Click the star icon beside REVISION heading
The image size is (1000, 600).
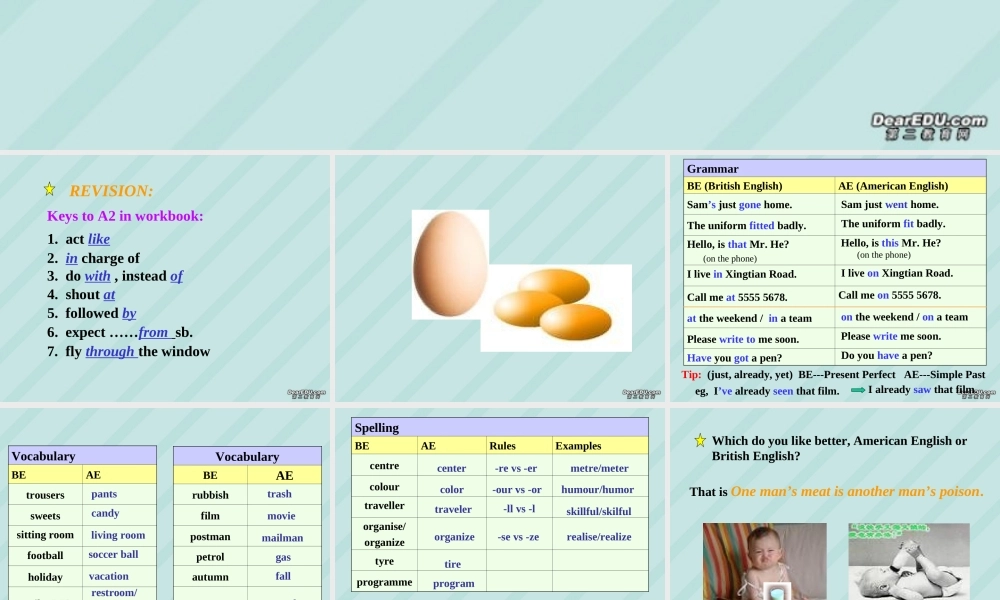[49, 189]
